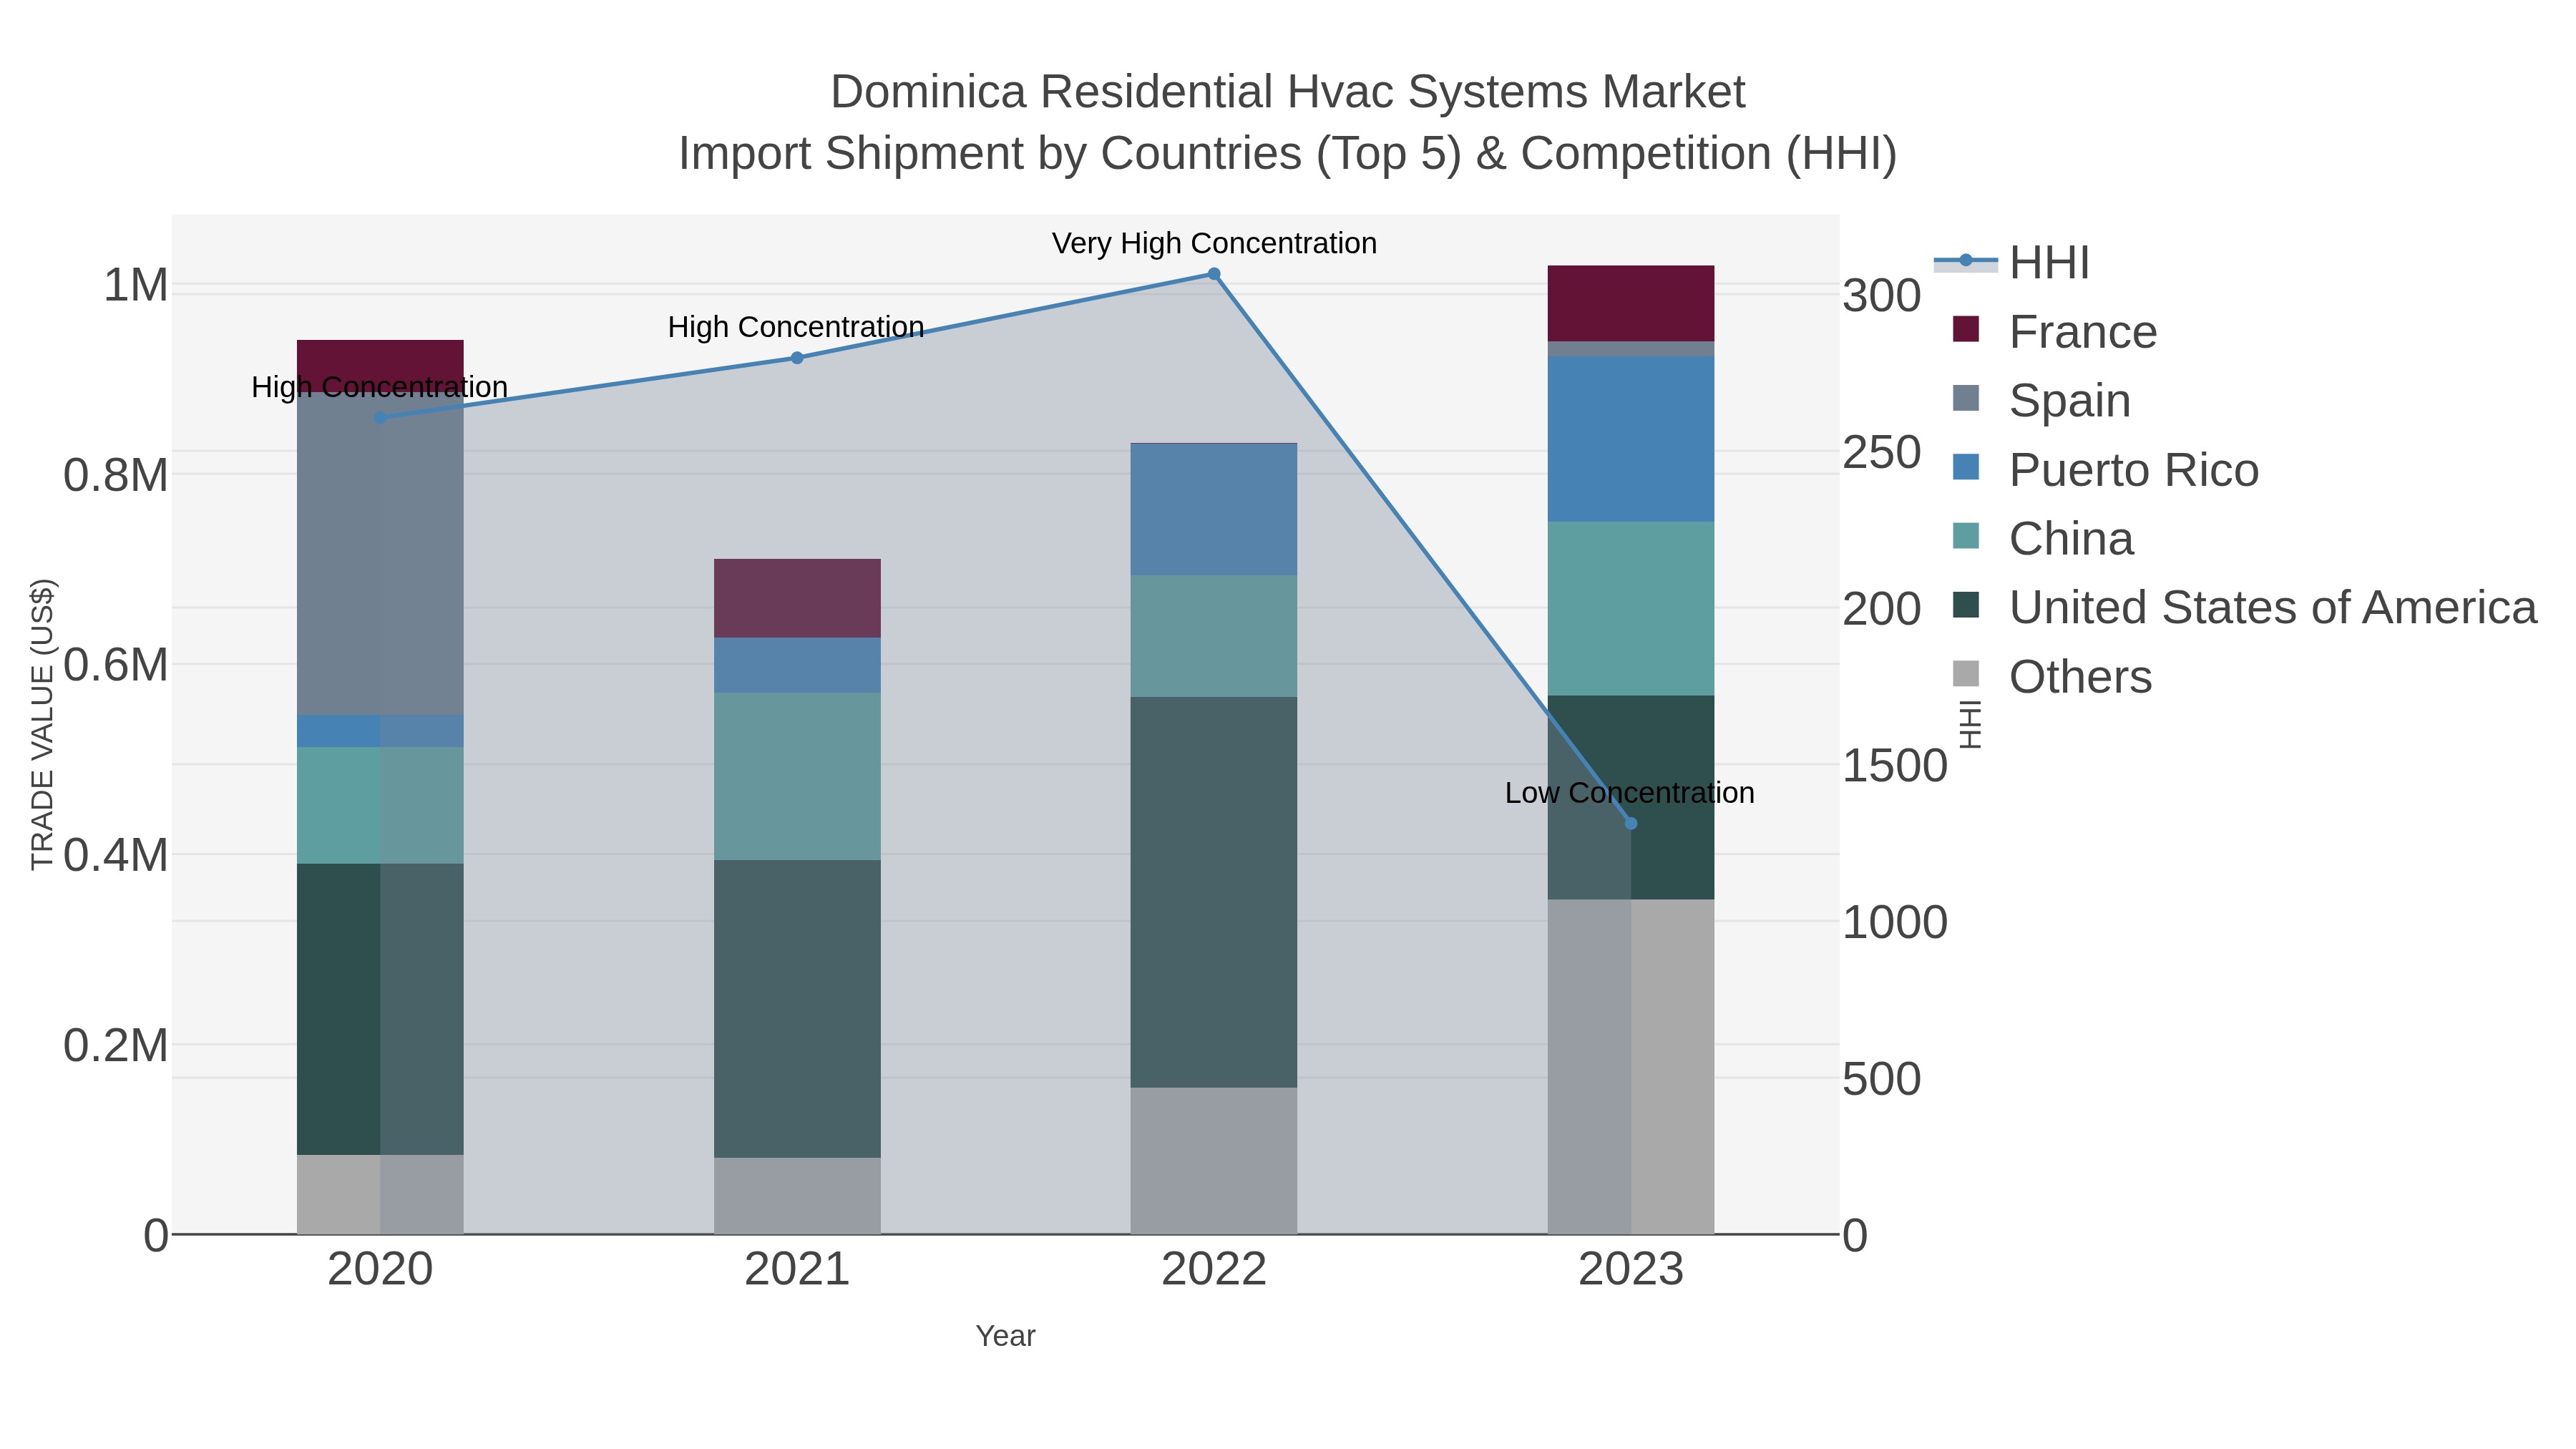Image resolution: width=2576 pixels, height=1449 pixels.
Task: Toggle United States of America legend entry
Action: (2245, 608)
